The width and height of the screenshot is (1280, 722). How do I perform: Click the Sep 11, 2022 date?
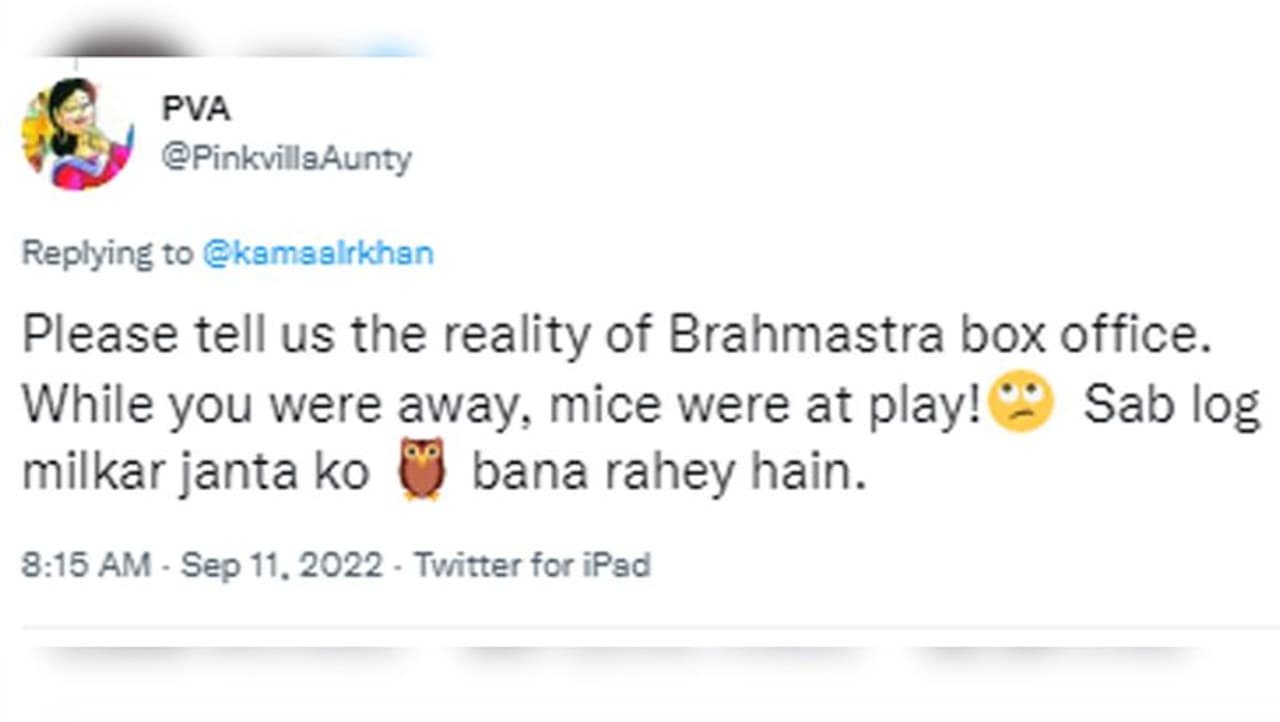pyautogui.click(x=281, y=565)
